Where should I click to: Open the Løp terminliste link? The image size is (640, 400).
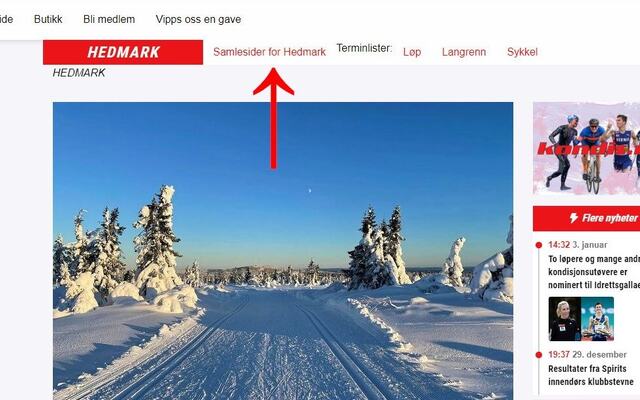pyautogui.click(x=412, y=52)
